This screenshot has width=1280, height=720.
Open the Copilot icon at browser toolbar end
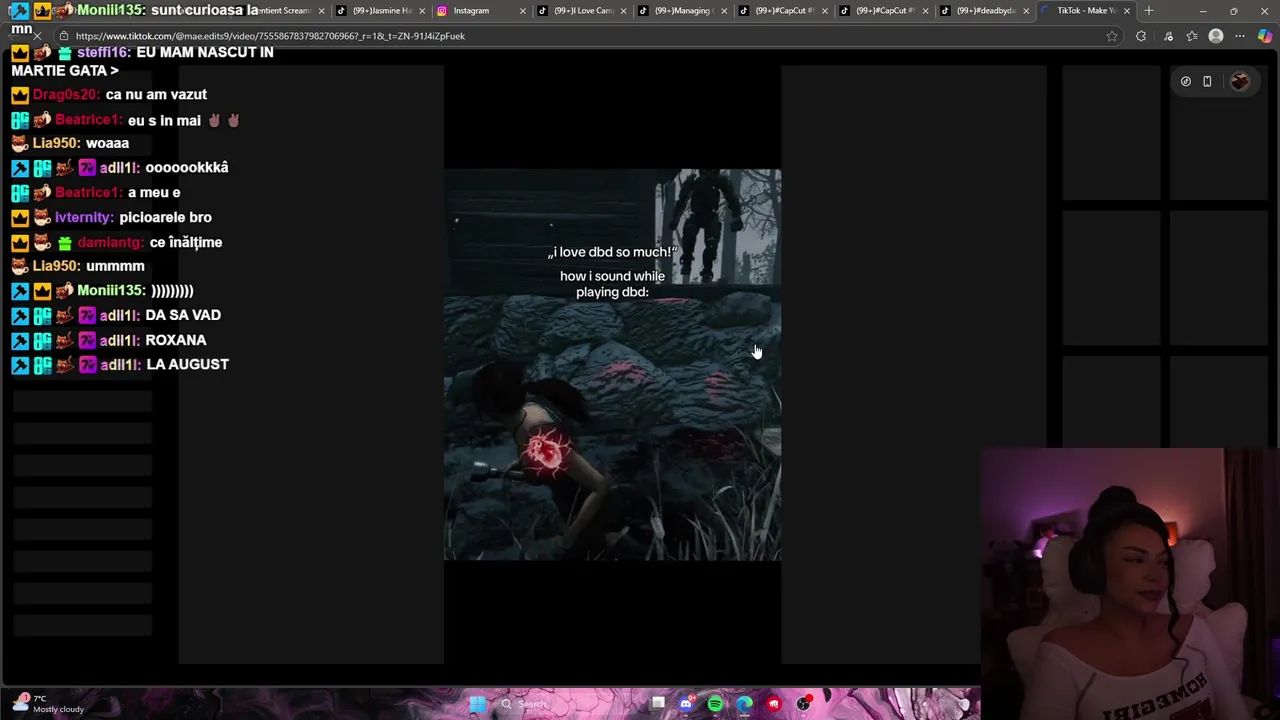pyautogui.click(x=1265, y=36)
